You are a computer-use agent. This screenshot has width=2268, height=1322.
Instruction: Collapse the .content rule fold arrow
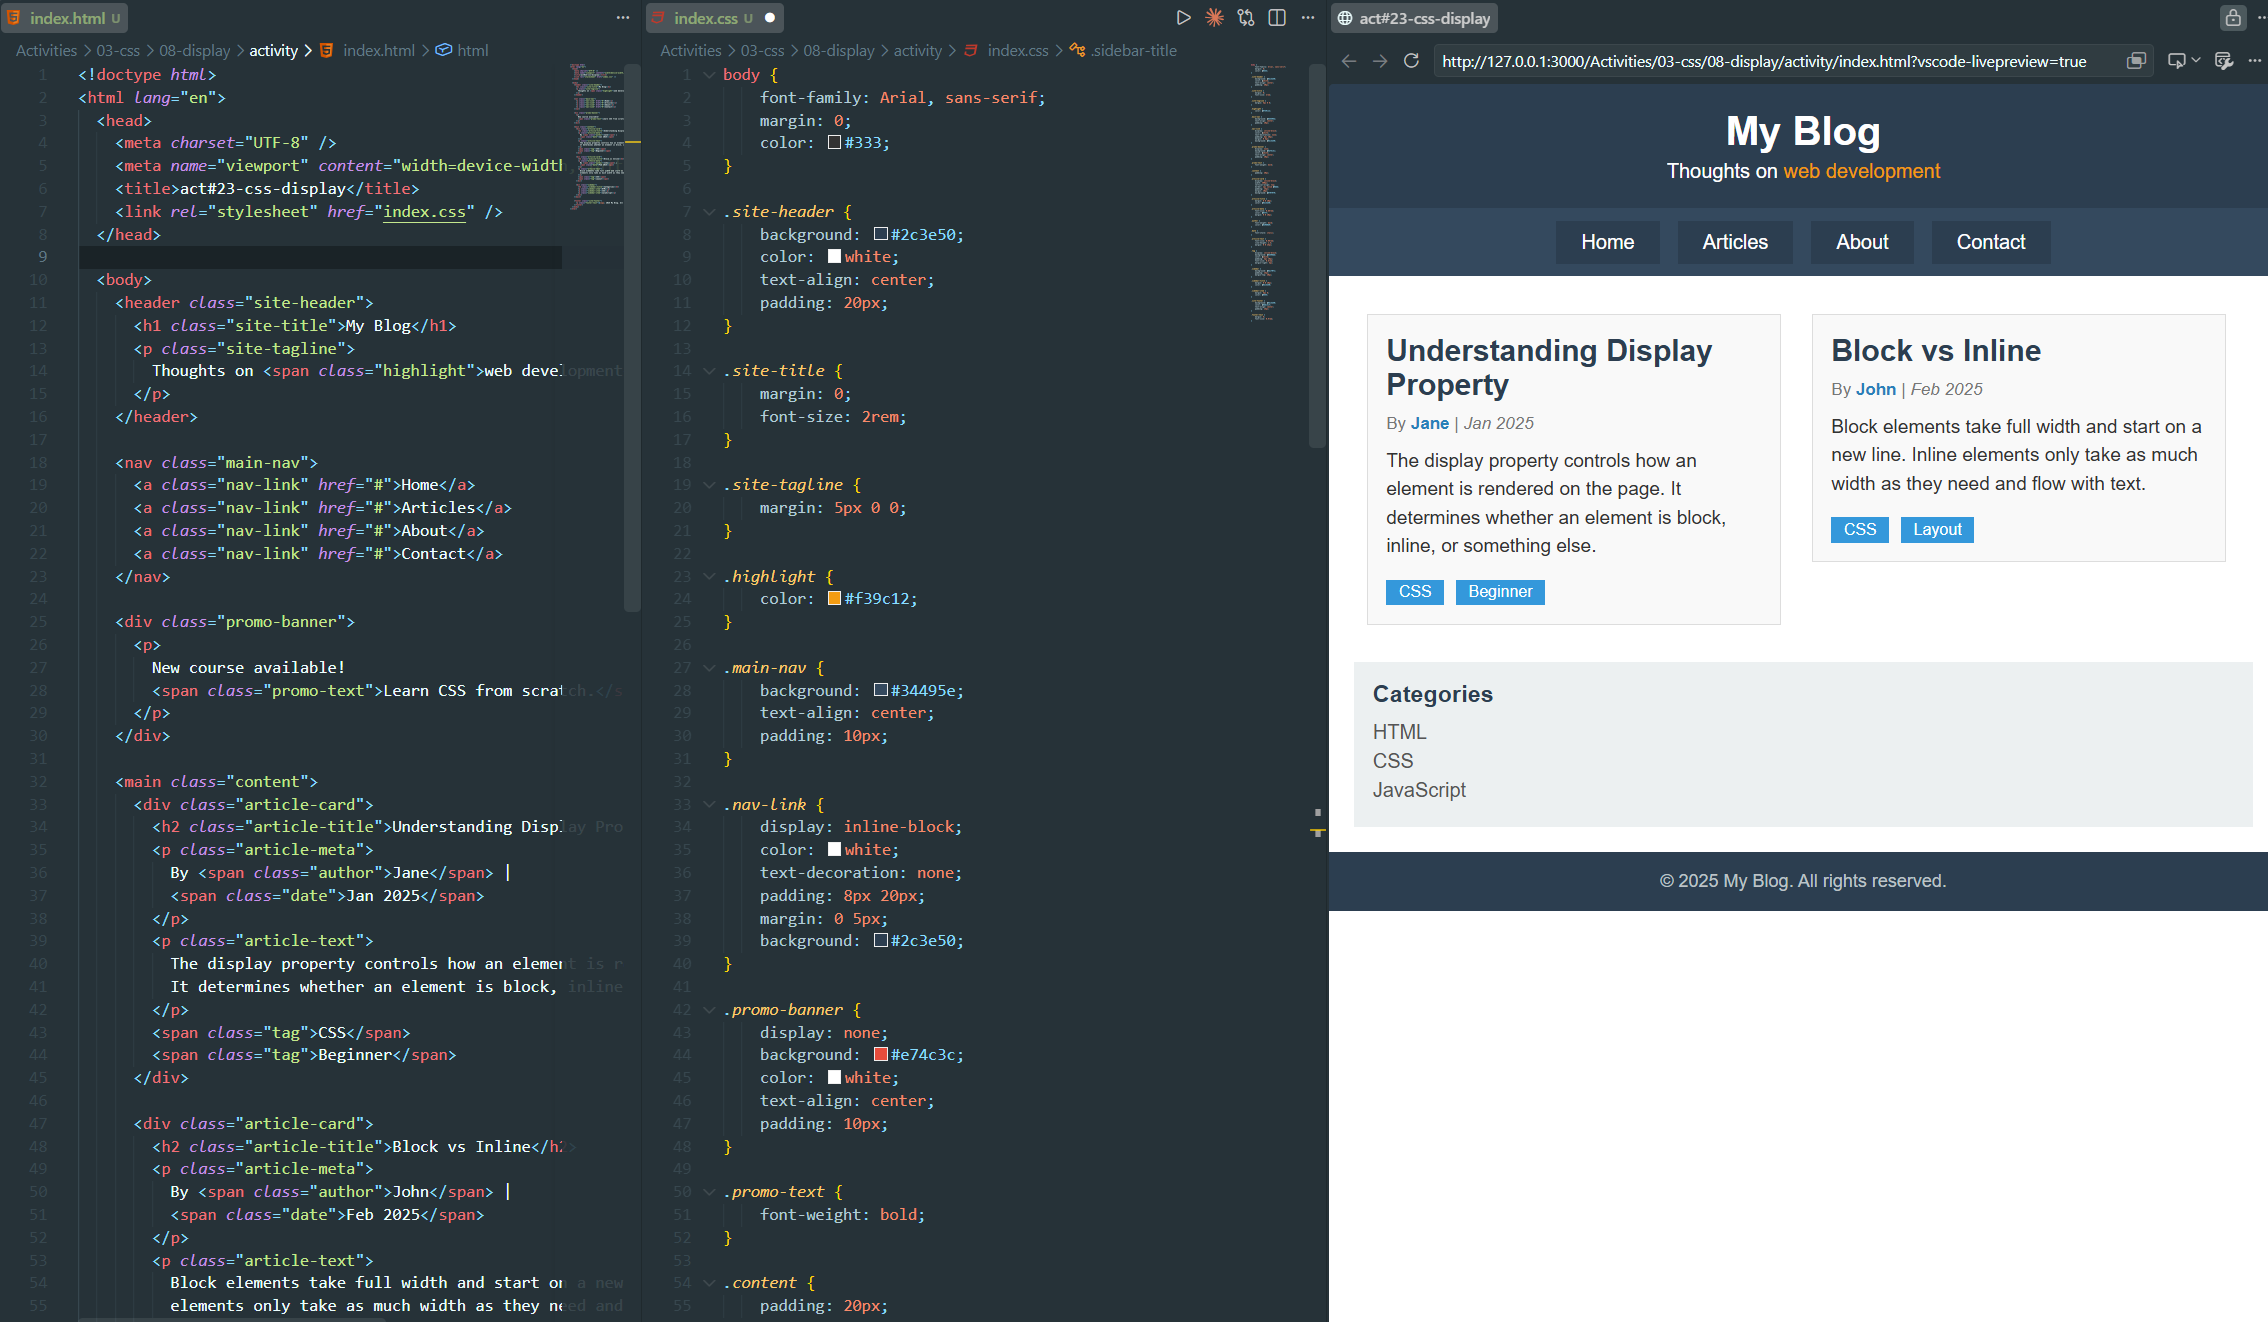click(709, 1283)
